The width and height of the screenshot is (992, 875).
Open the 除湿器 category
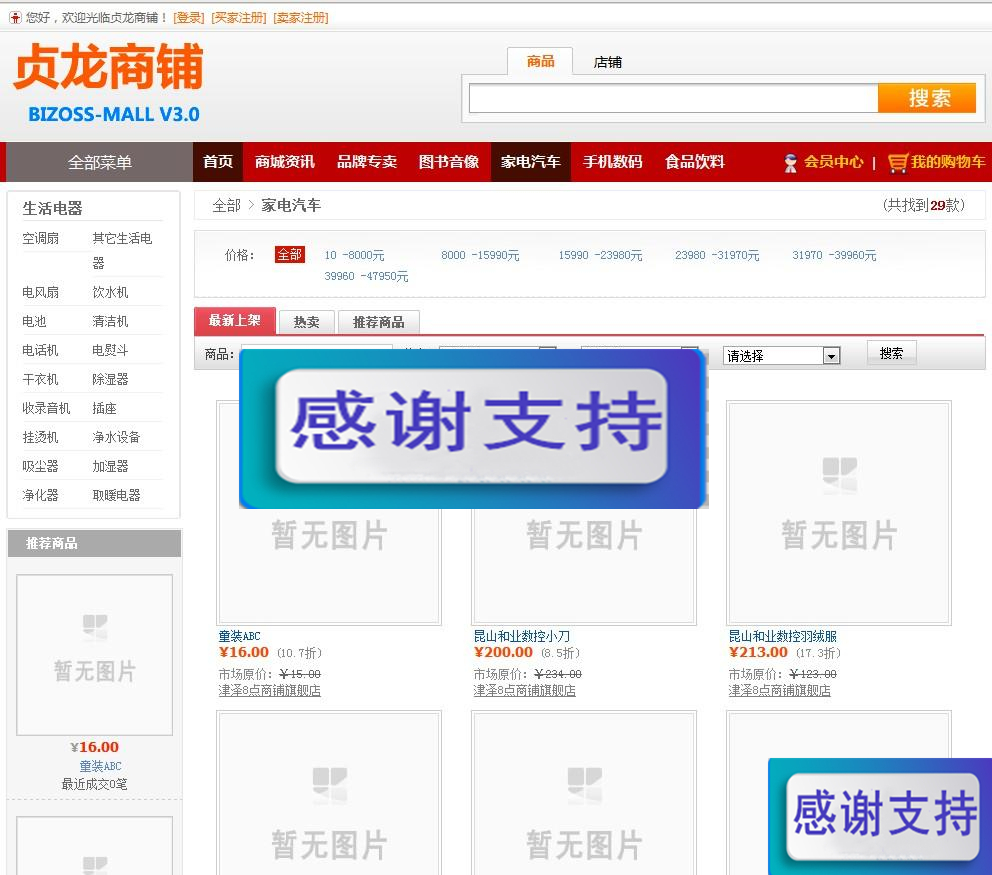coord(110,380)
